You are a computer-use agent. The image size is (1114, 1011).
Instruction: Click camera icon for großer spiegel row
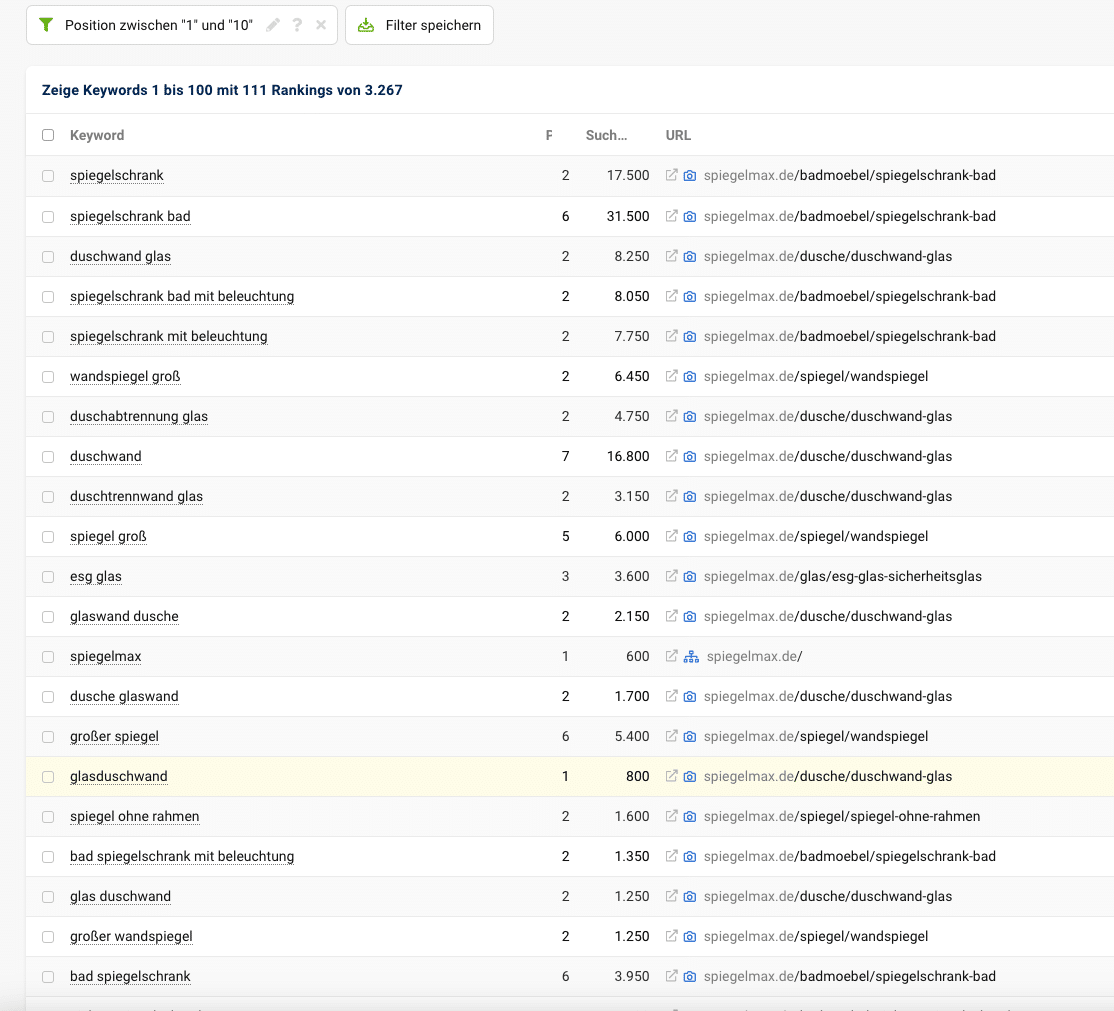tap(690, 737)
